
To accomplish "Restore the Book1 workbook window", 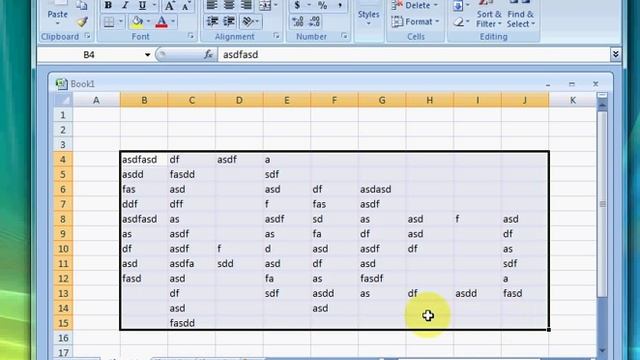I will (571, 84).
